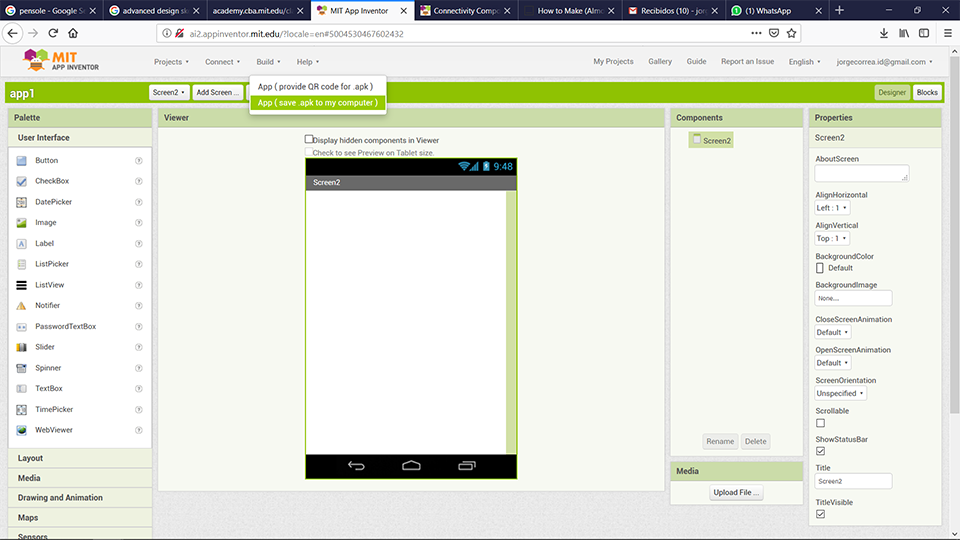Open the My Projects link
Viewport: 960px width, 540px height.
[x=613, y=61]
